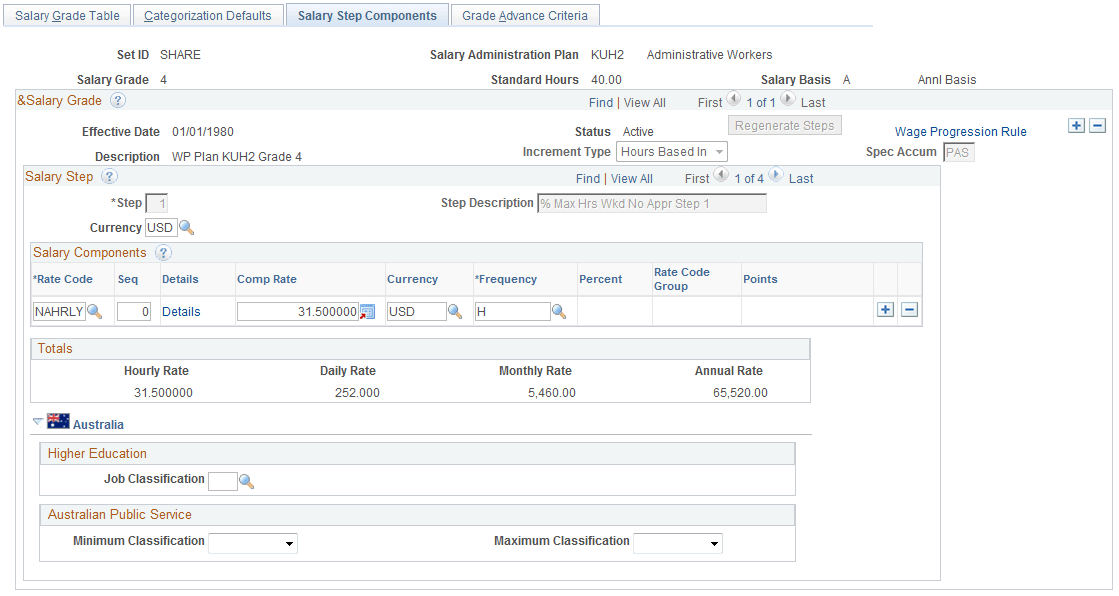This screenshot has height=596, width=1119.
Task: Click the Wage Progression Rule link
Action: pyautogui.click(x=960, y=131)
